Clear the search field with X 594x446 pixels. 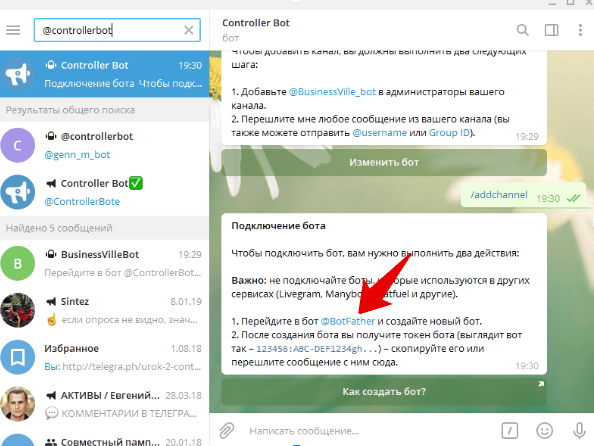189,30
